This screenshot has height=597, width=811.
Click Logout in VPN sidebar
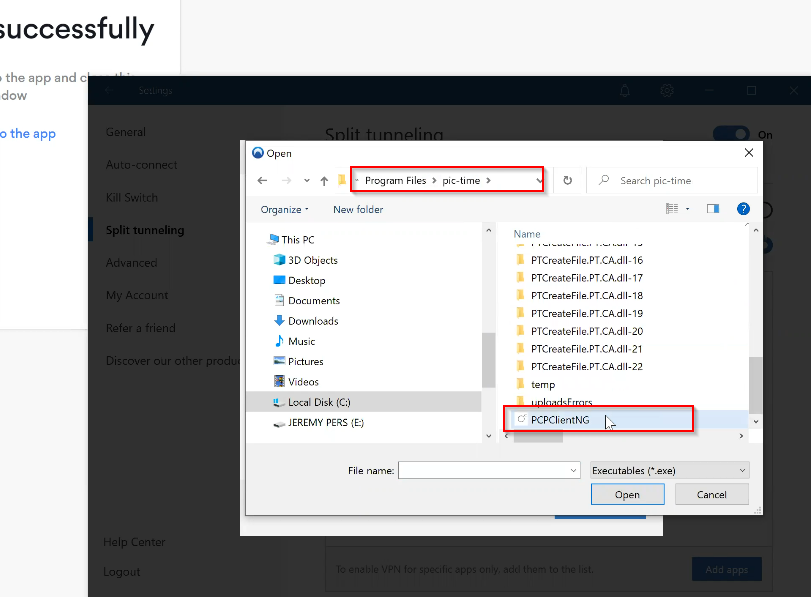pyautogui.click(x=122, y=572)
